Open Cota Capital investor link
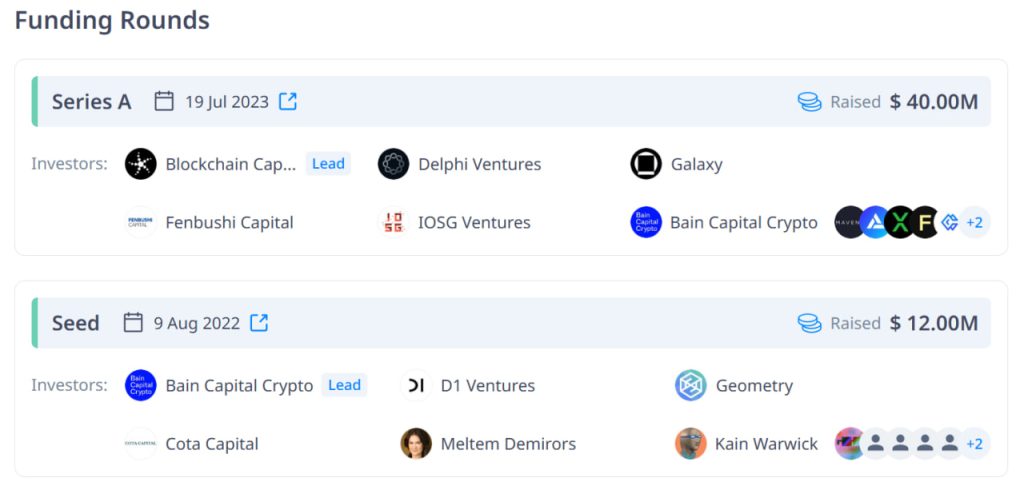This screenshot has width=1024, height=486. click(x=212, y=444)
